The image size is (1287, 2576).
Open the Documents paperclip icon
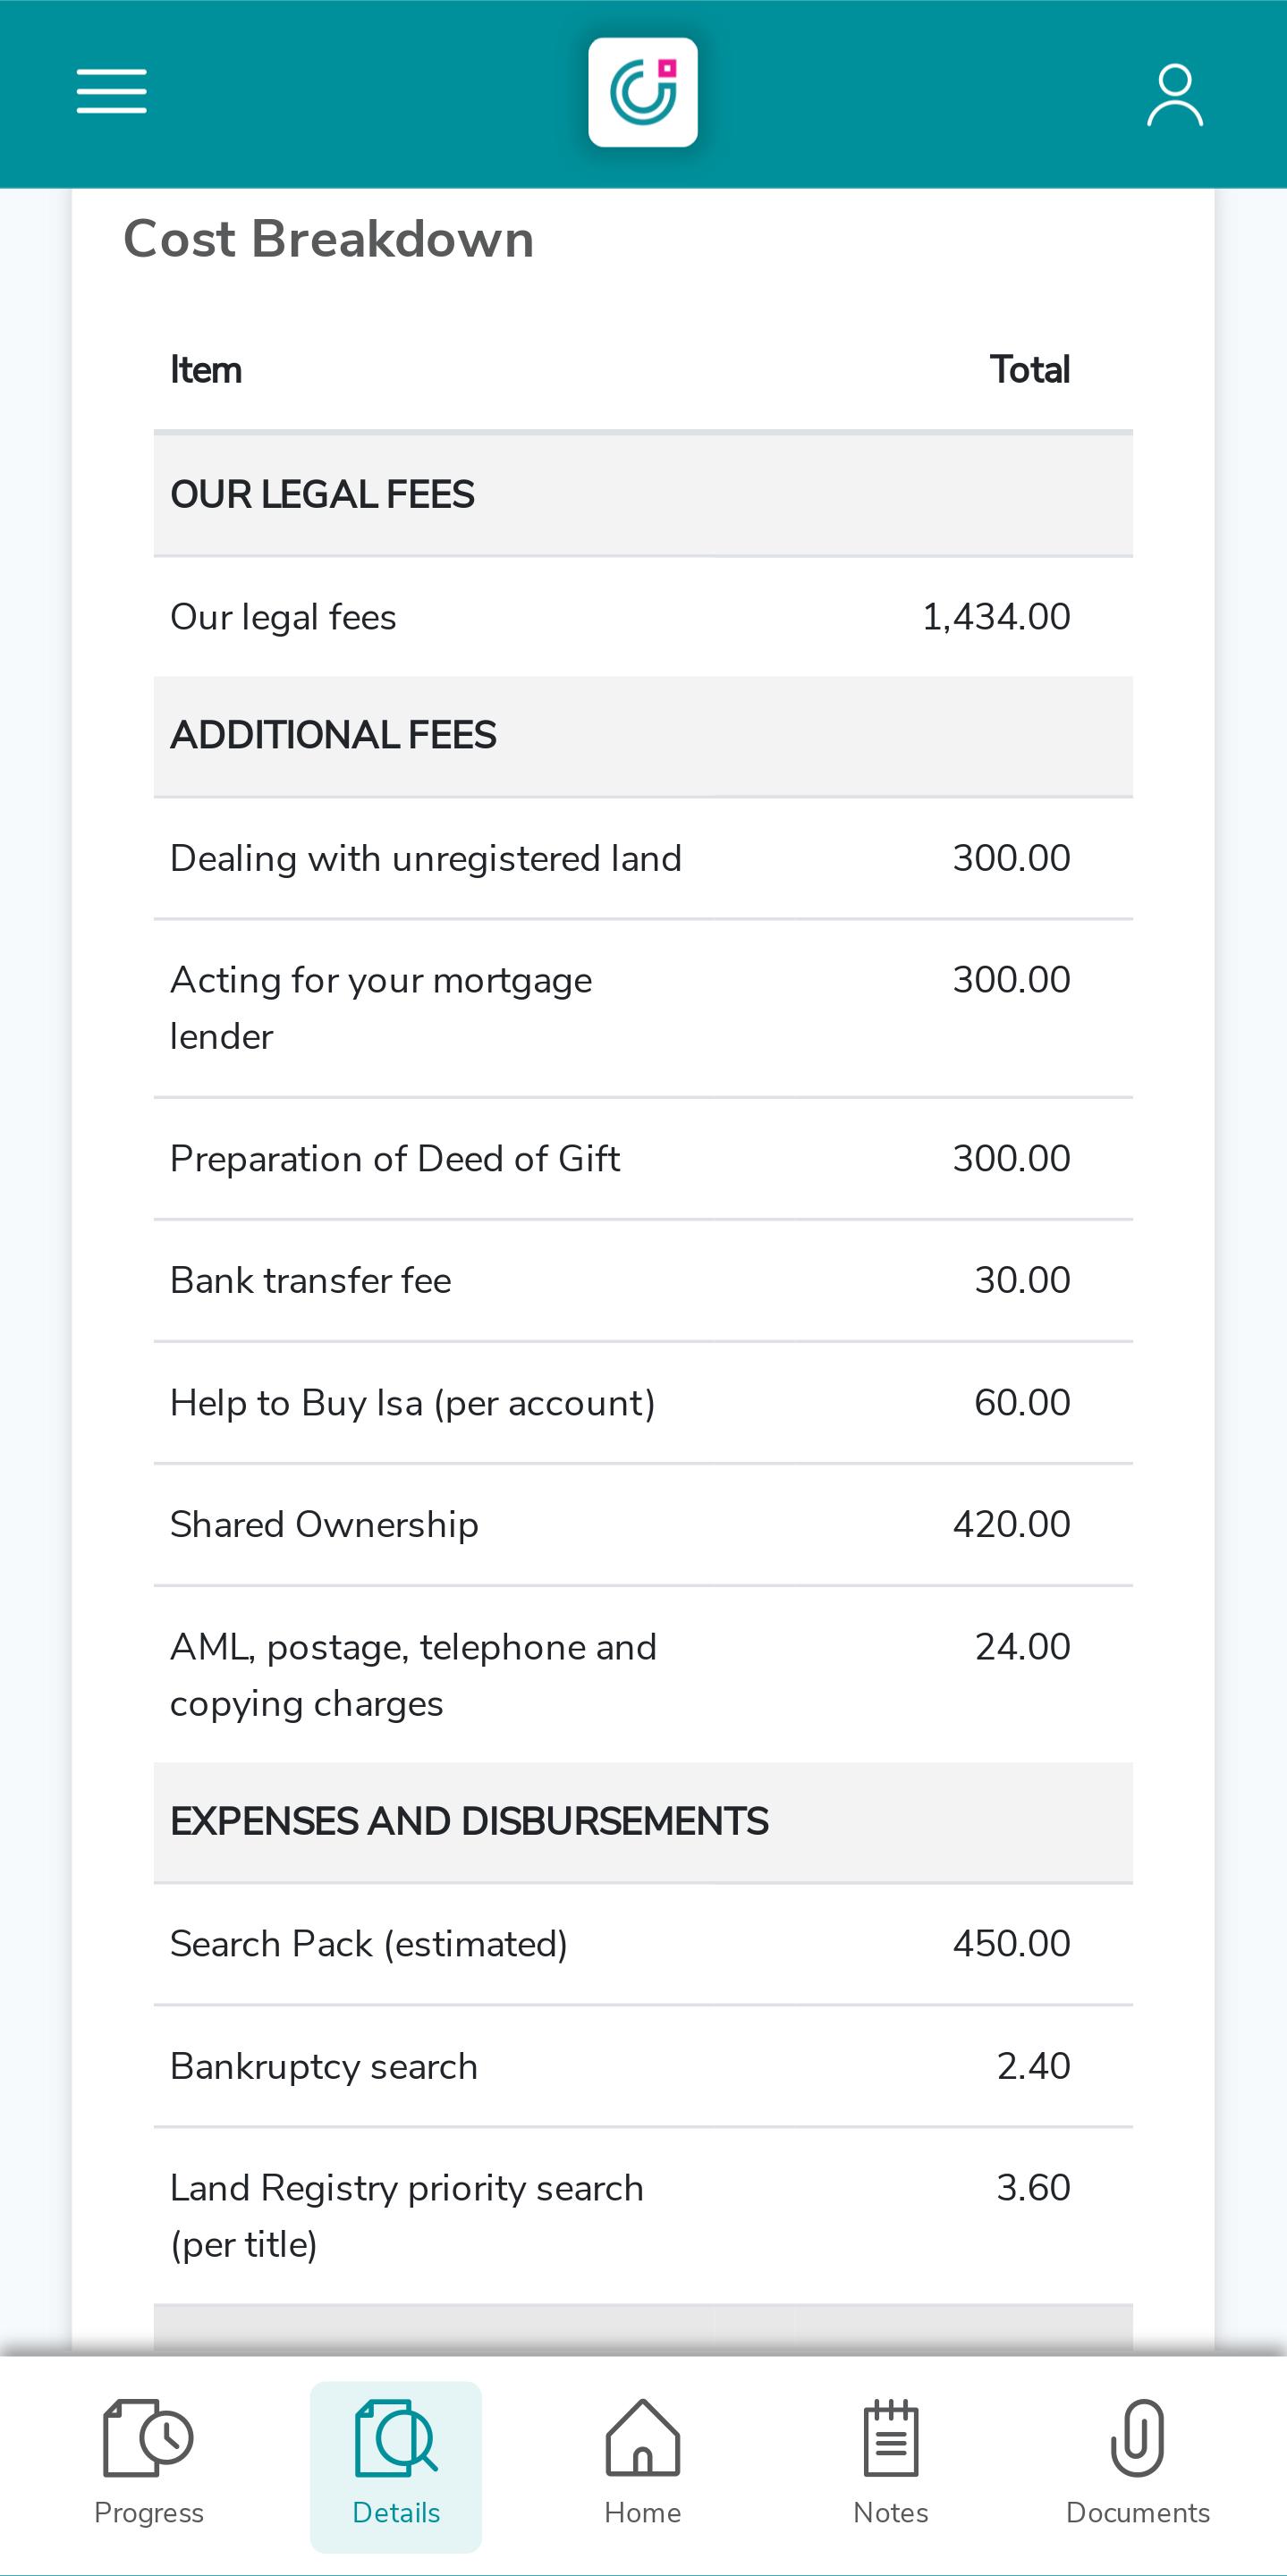click(x=1138, y=2437)
